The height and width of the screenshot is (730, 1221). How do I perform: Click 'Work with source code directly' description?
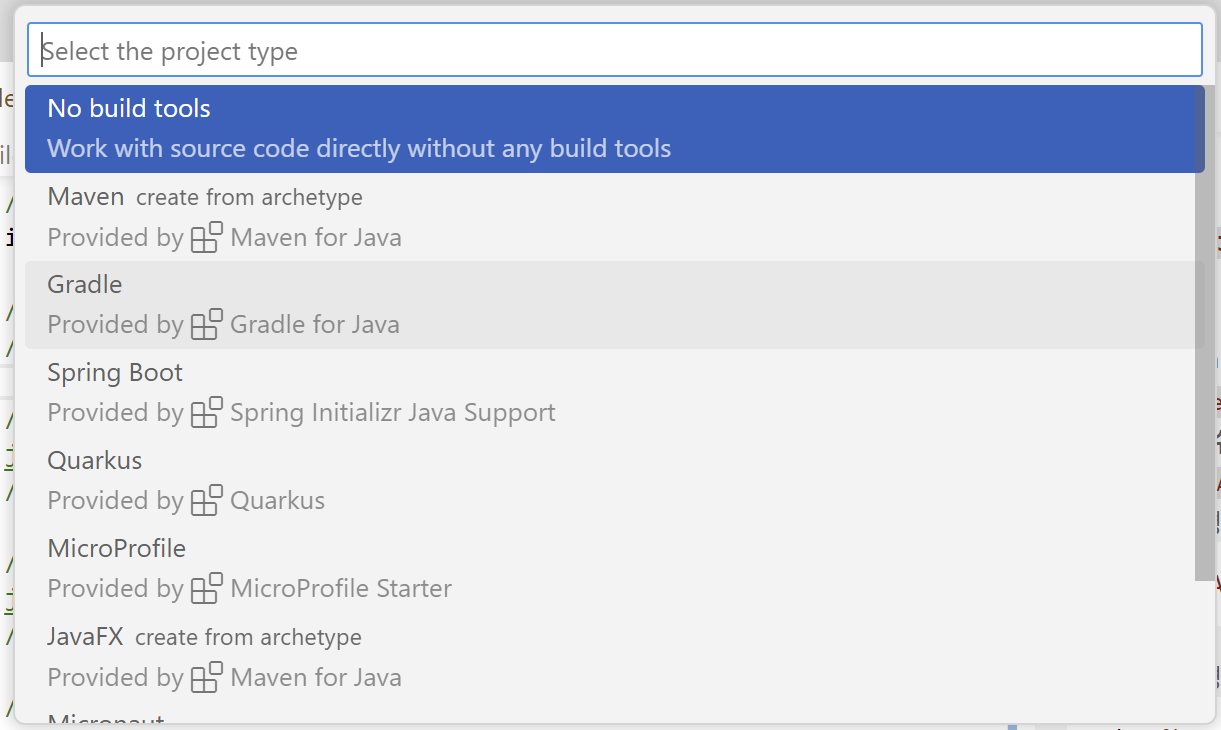tap(359, 149)
